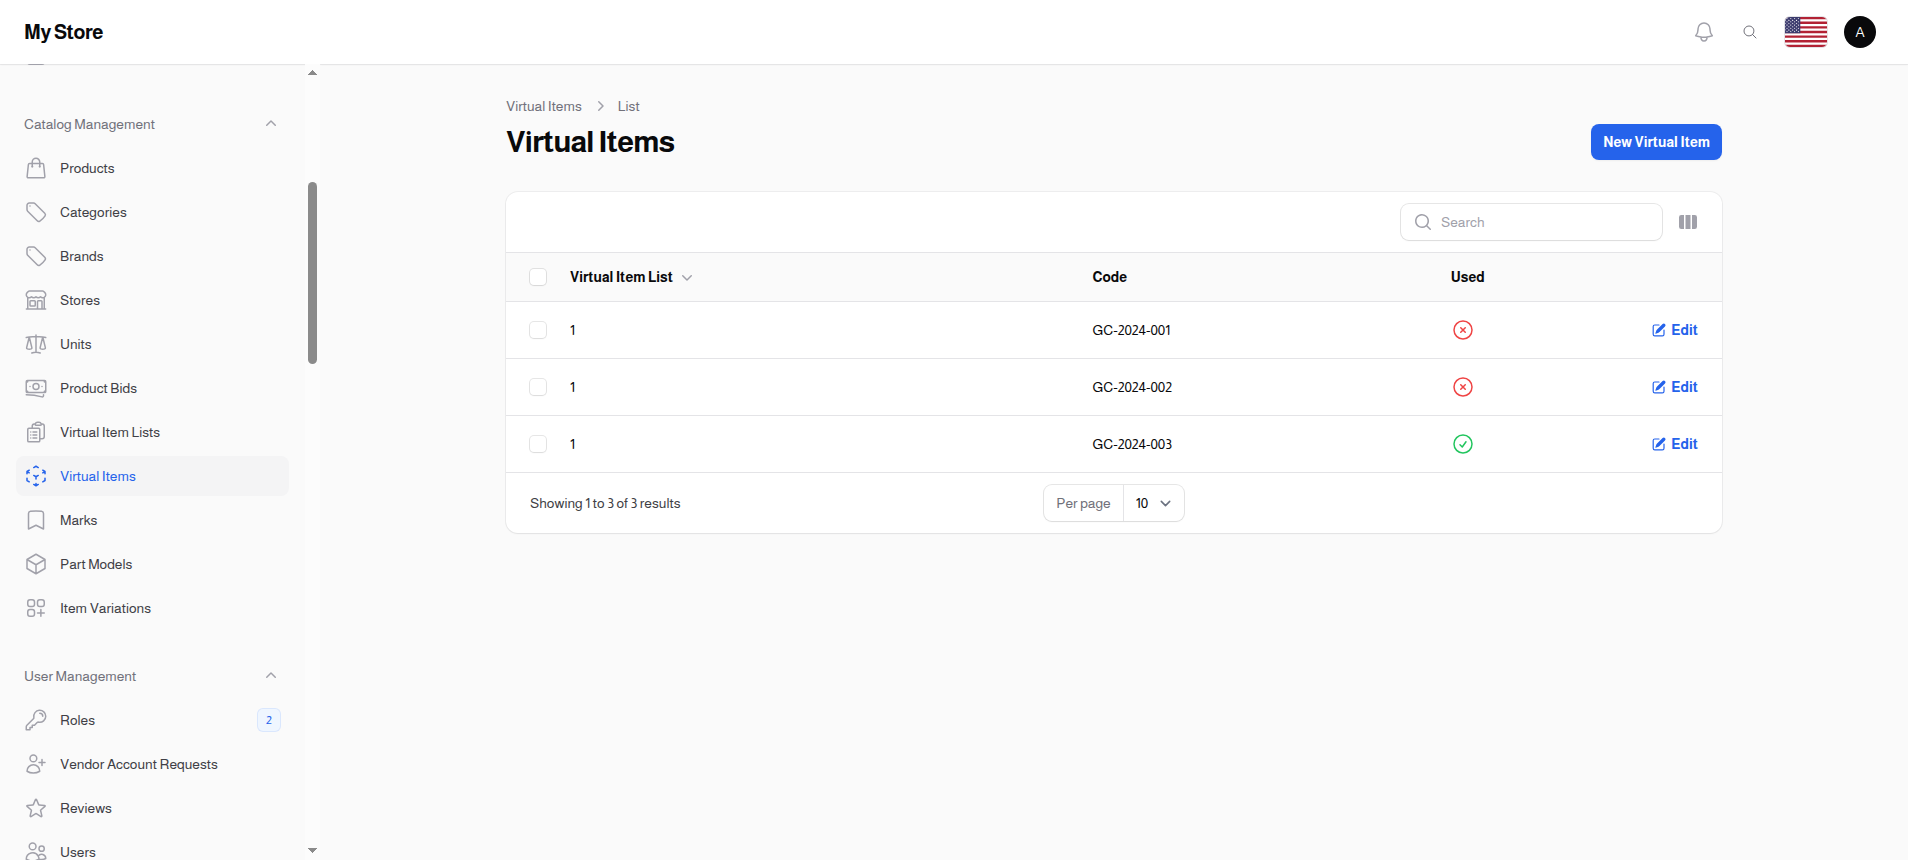The width and height of the screenshot is (1908, 860).
Task: Click the Virtual Item Lists clipboard icon
Action: point(36,432)
